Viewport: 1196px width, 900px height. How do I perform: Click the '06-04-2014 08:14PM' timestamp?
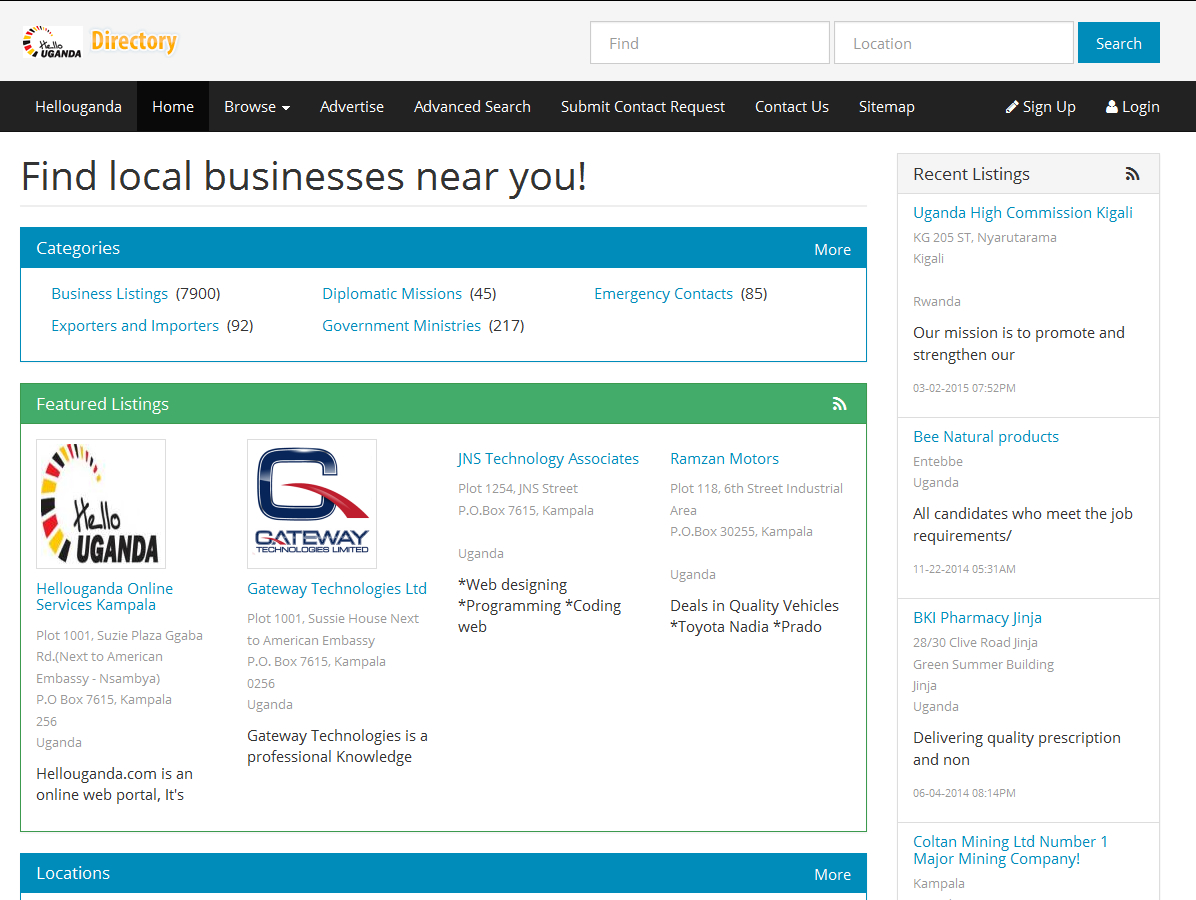964,793
